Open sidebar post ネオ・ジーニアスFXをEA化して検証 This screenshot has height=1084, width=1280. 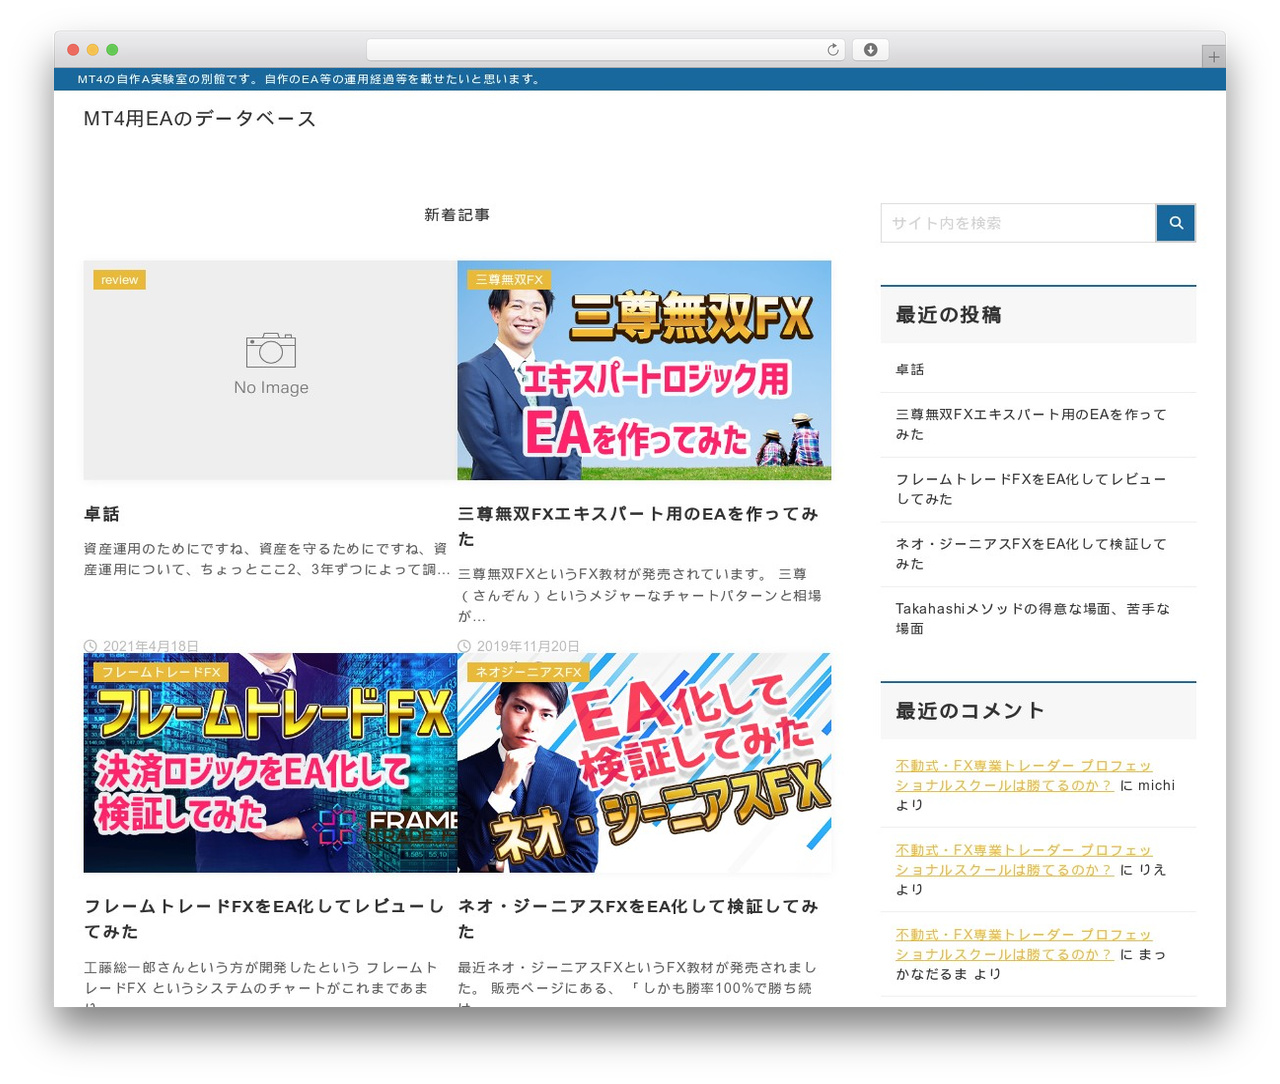pyautogui.click(x=1031, y=554)
